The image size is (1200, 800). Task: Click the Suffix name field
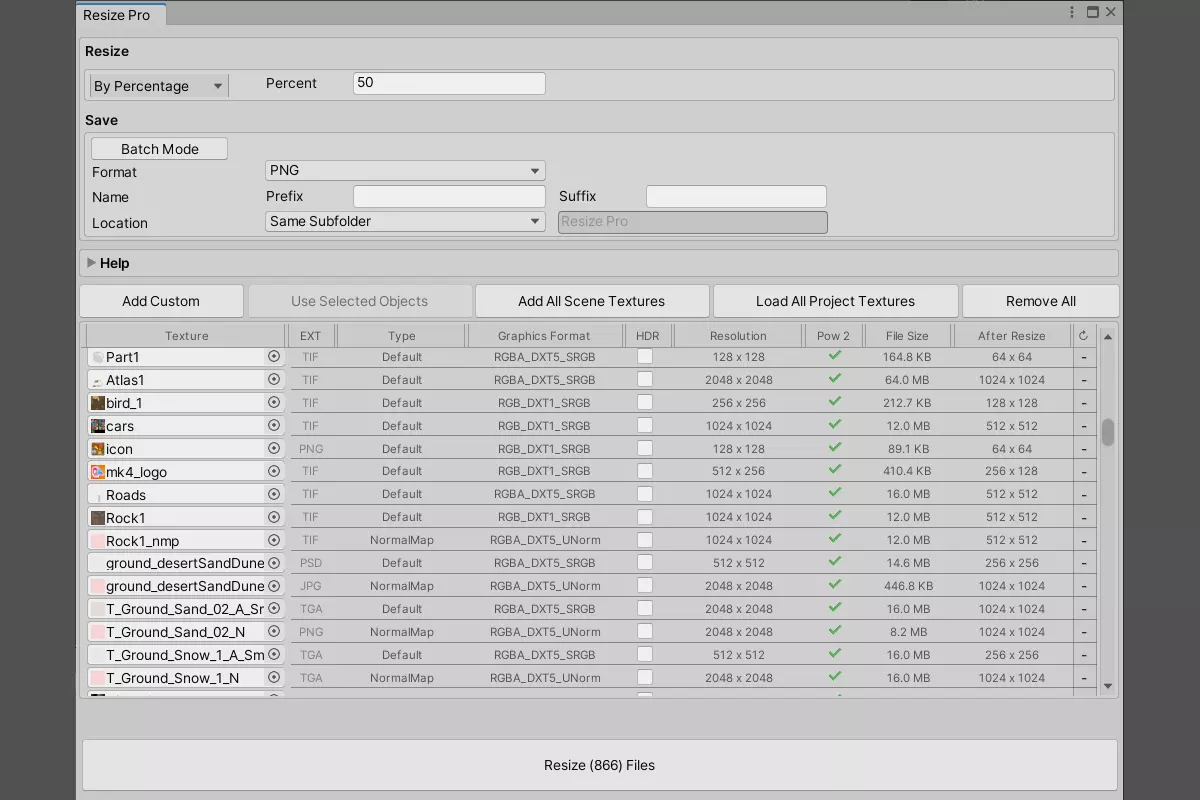[x=736, y=196]
